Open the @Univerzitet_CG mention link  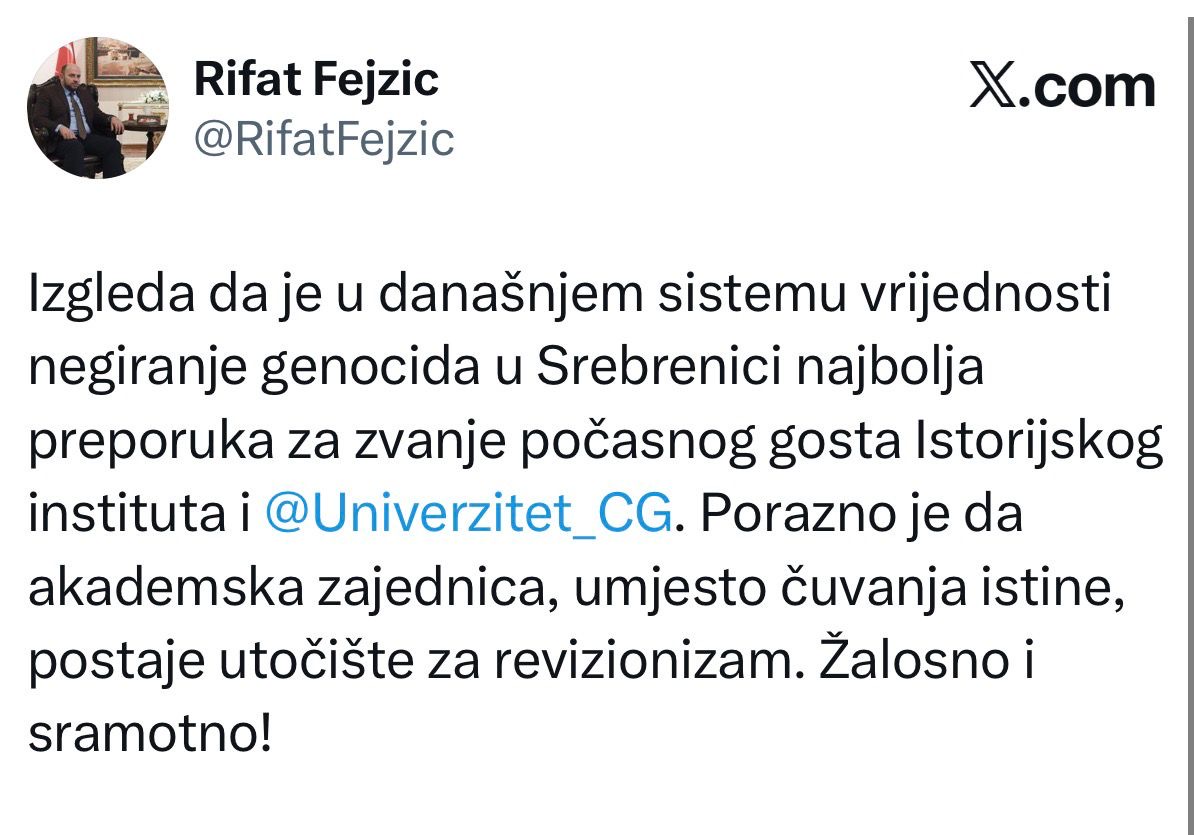[x=468, y=515]
